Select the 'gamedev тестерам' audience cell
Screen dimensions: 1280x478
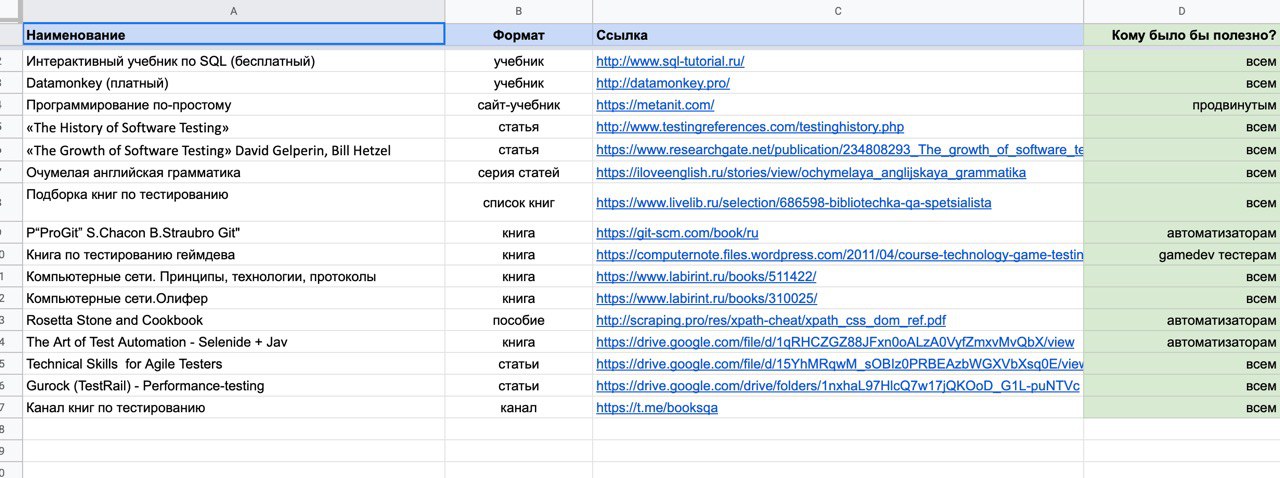[x=1182, y=255]
